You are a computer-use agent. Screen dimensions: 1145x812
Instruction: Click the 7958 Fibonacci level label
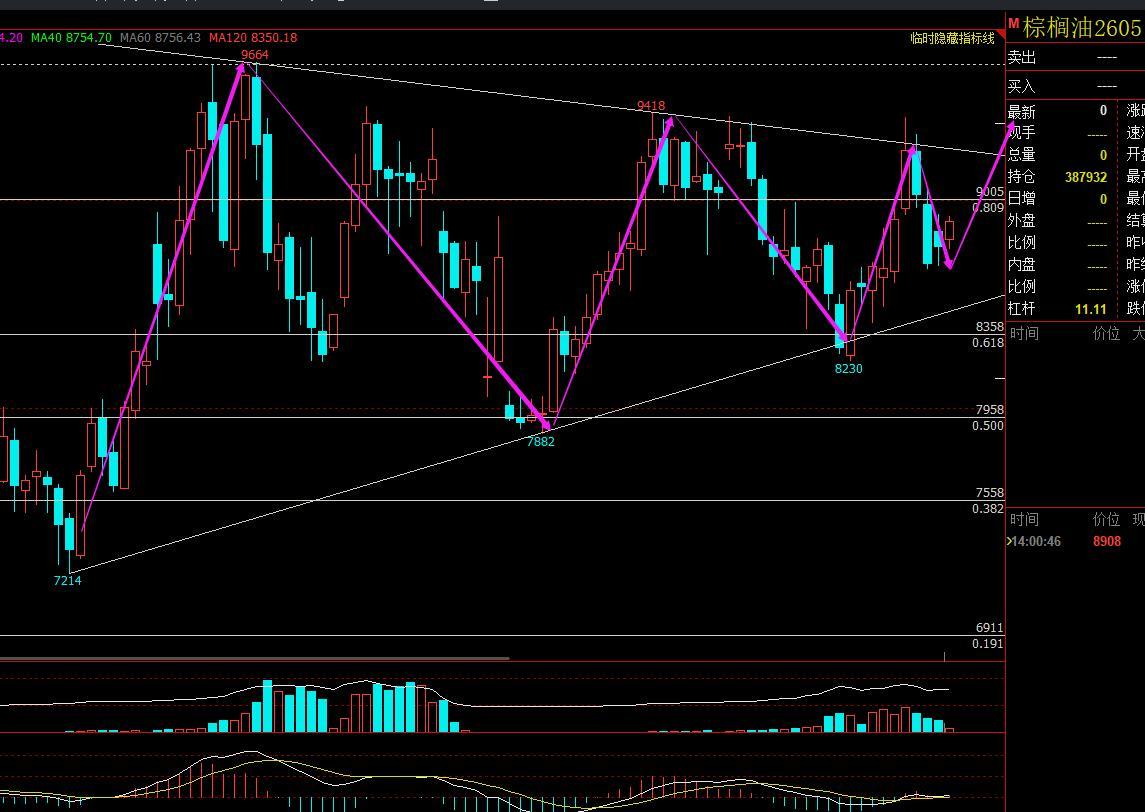point(989,410)
